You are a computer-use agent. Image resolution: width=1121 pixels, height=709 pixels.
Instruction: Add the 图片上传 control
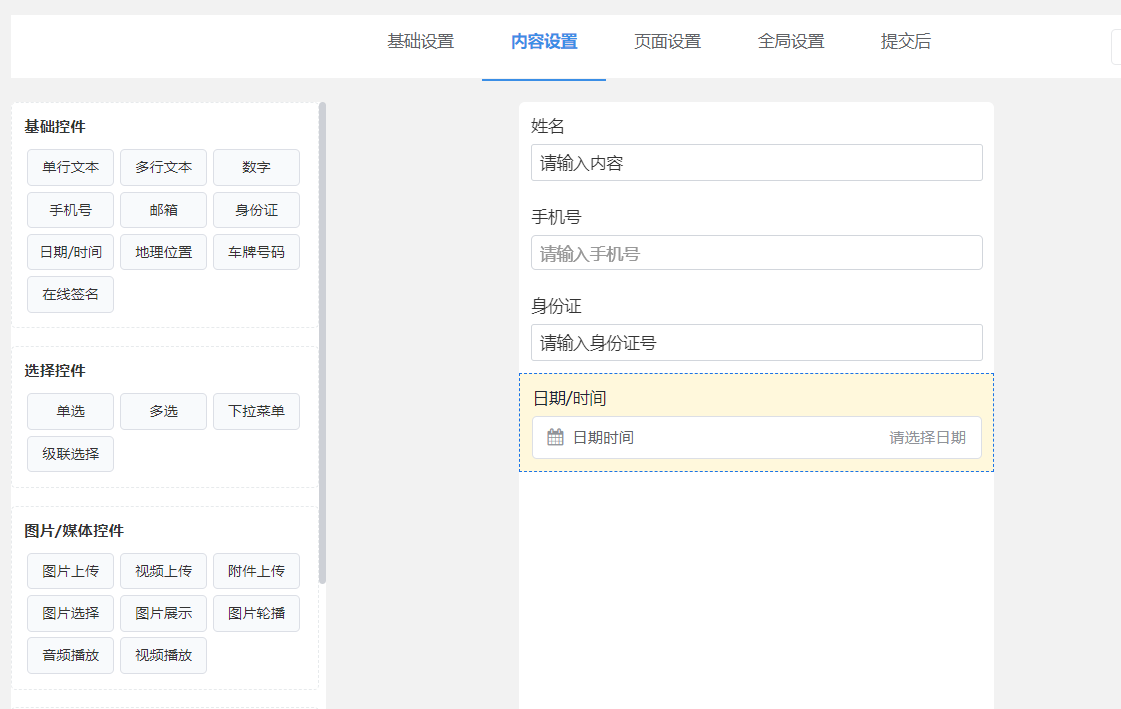[70, 571]
